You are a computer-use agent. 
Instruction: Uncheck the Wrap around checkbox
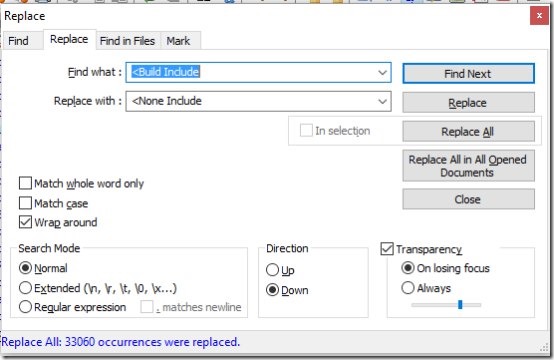coord(25,222)
